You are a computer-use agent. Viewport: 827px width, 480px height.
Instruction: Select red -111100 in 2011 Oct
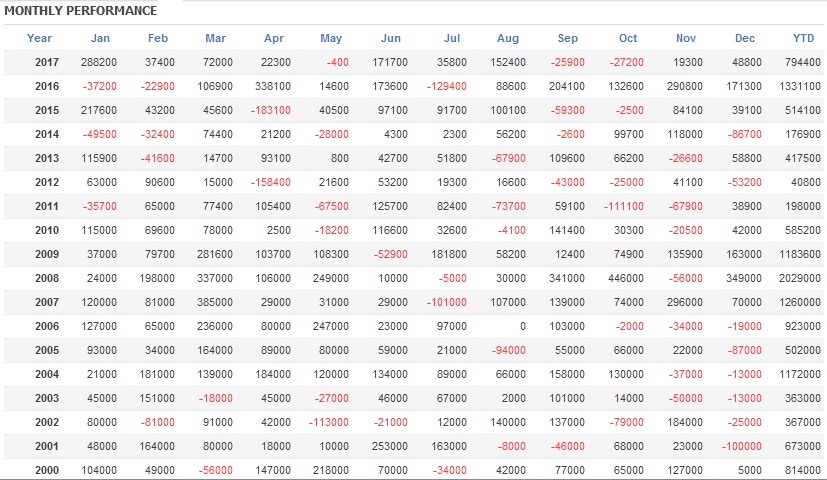click(623, 206)
